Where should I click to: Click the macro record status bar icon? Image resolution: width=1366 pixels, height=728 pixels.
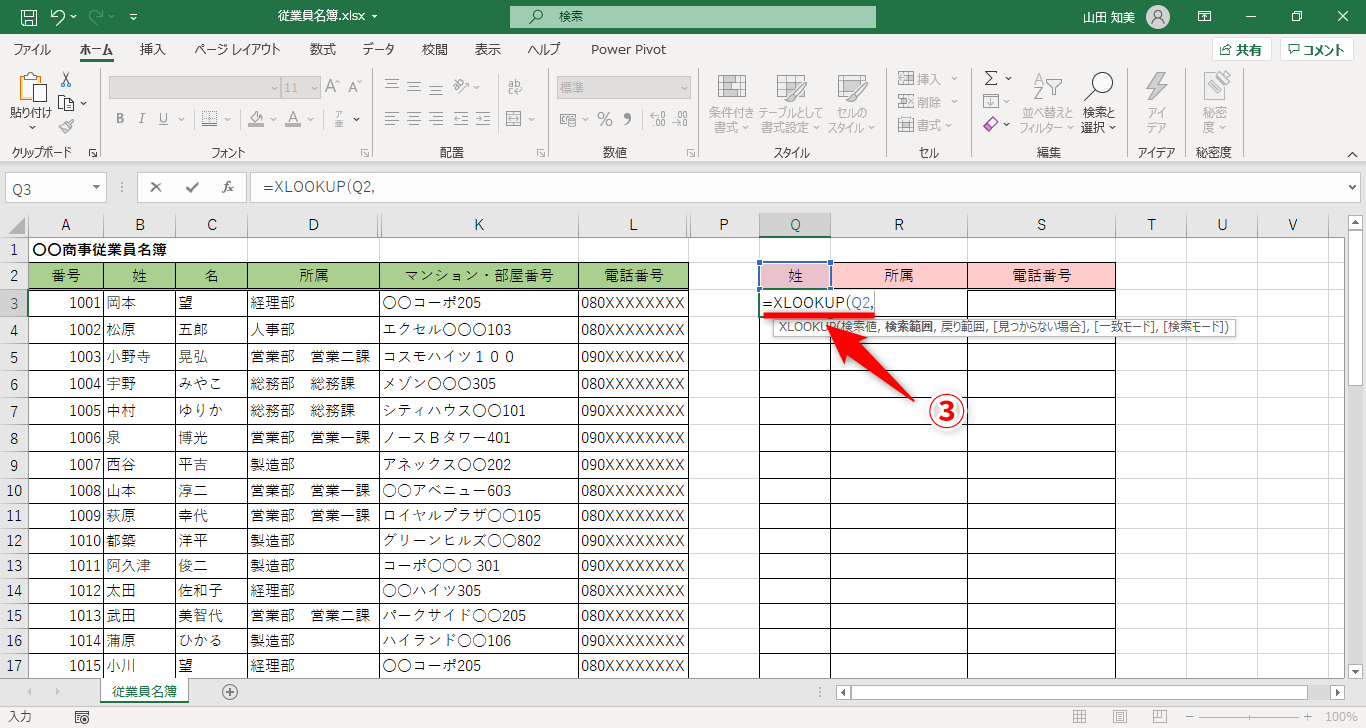point(82,717)
